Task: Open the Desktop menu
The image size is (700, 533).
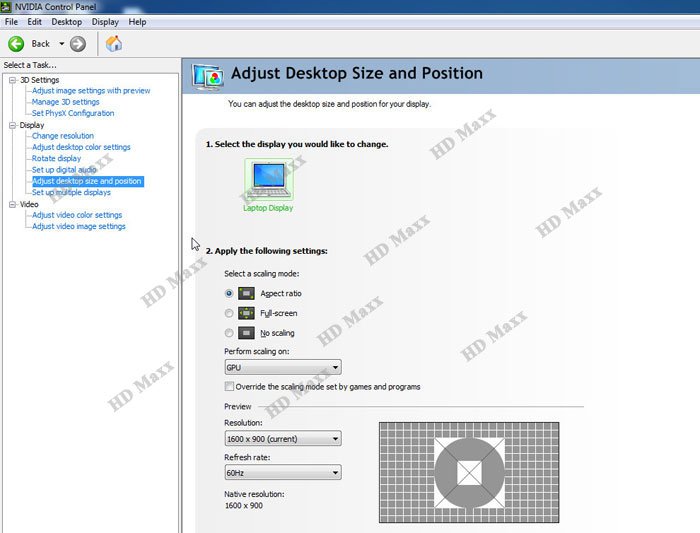Action: pyautogui.click(x=67, y=22)
